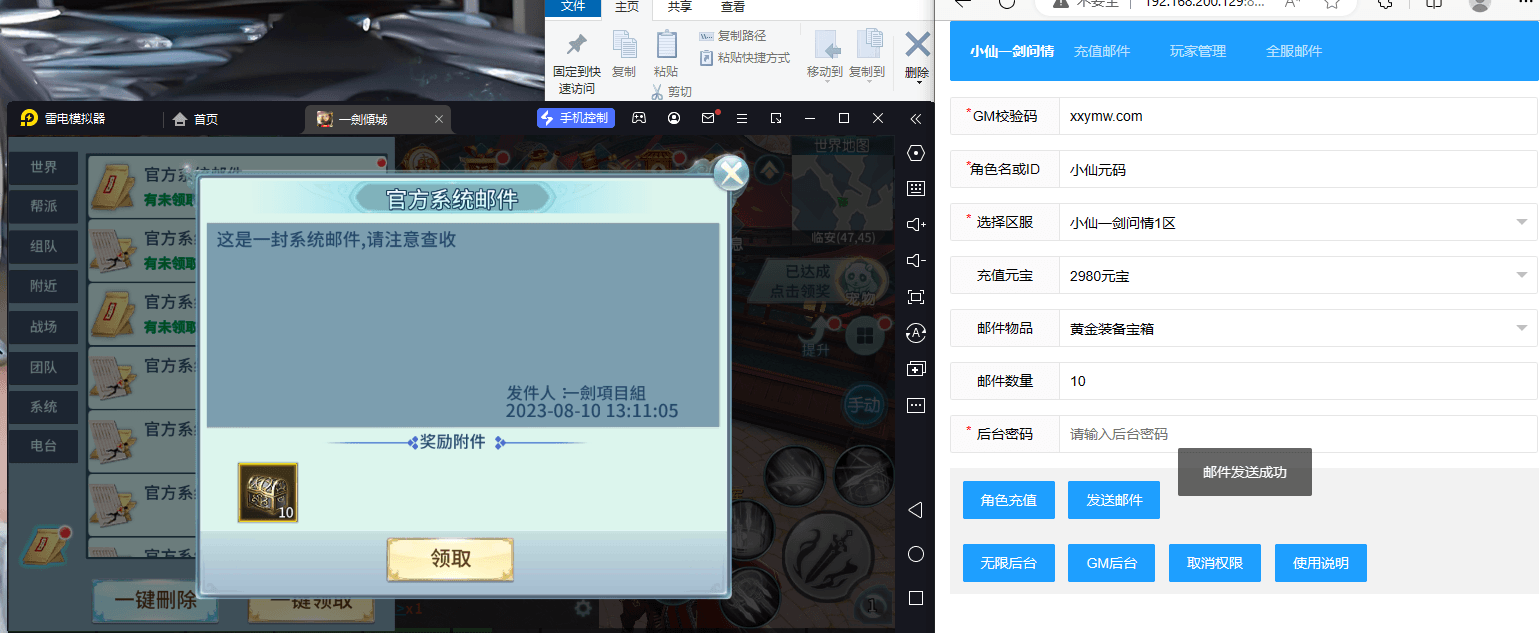Click the 领取 claim button
The width and height of the screenshot is (1540, 633).
pos(450,559)
